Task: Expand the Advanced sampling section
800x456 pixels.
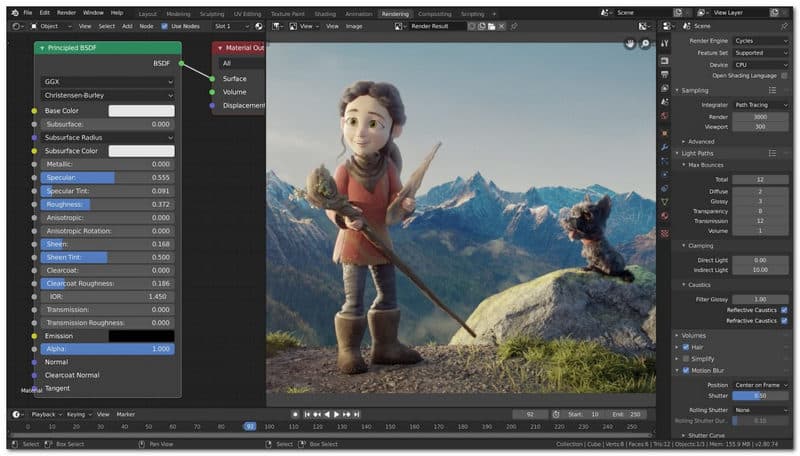Action: pyautogui.click(x=700, y=141)
